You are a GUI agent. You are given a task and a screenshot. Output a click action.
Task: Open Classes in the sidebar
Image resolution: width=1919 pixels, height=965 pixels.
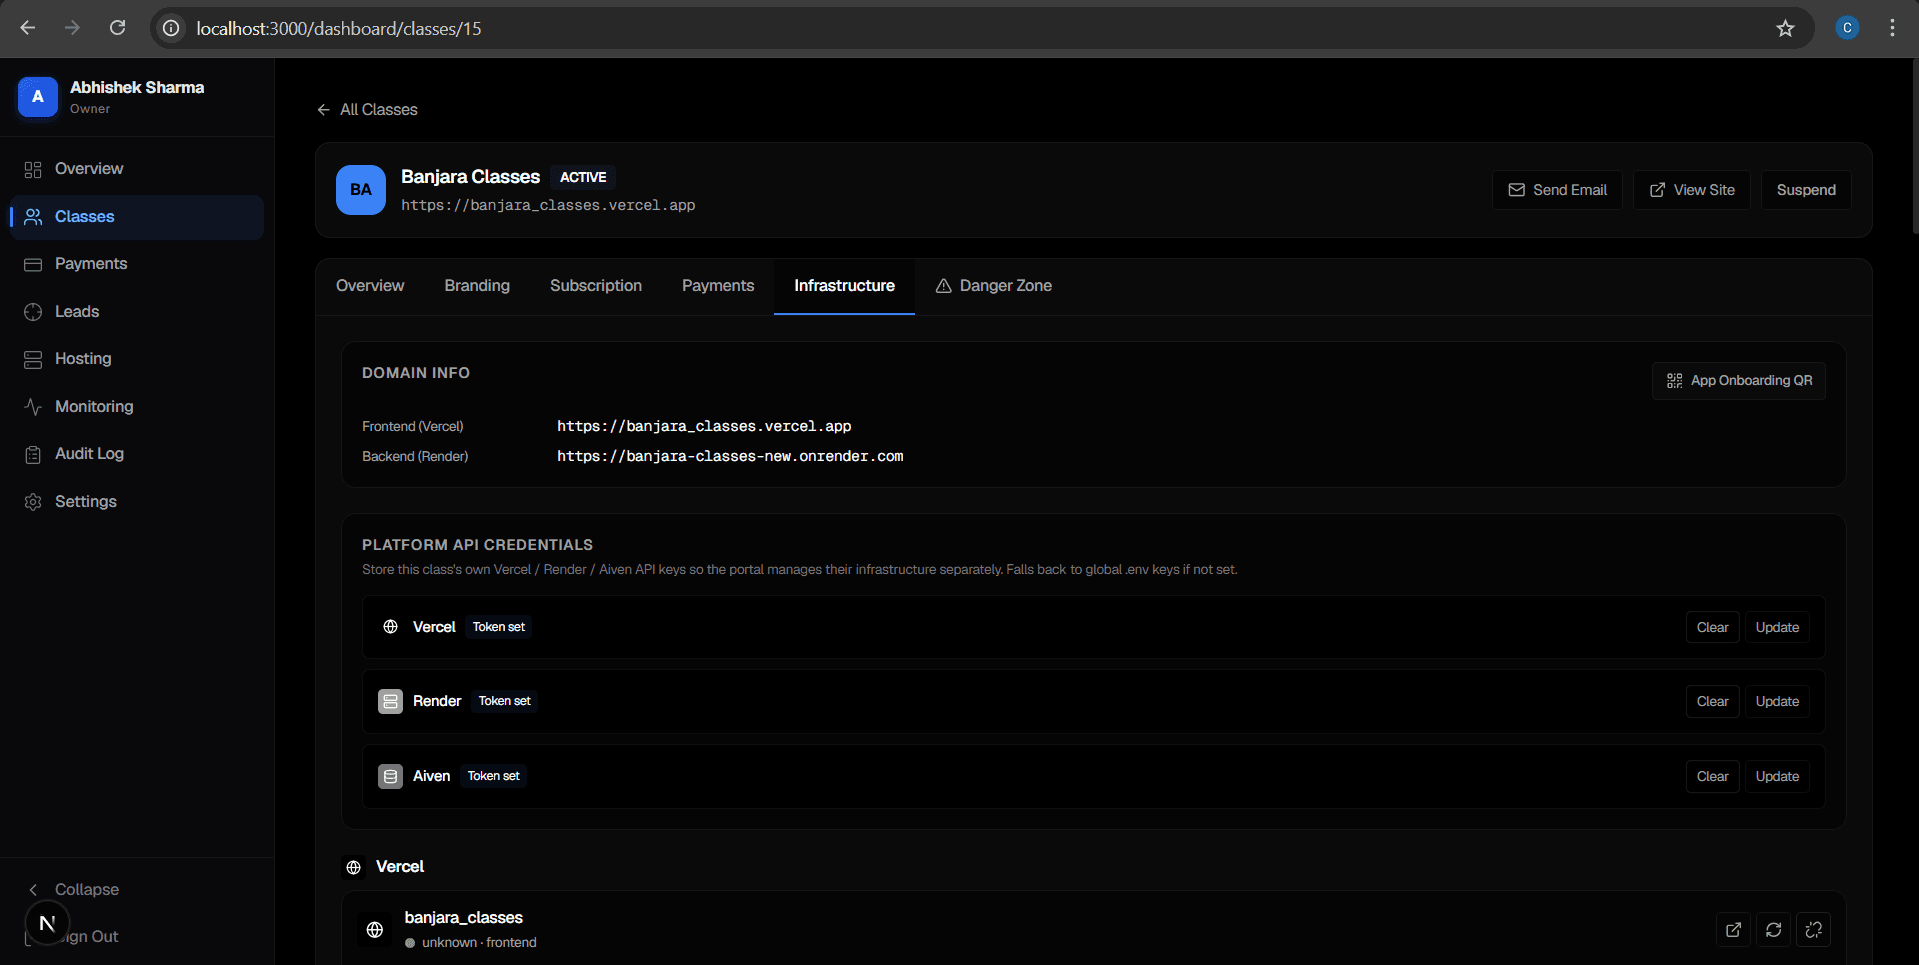pyautogui.click(x=137, y=217)
